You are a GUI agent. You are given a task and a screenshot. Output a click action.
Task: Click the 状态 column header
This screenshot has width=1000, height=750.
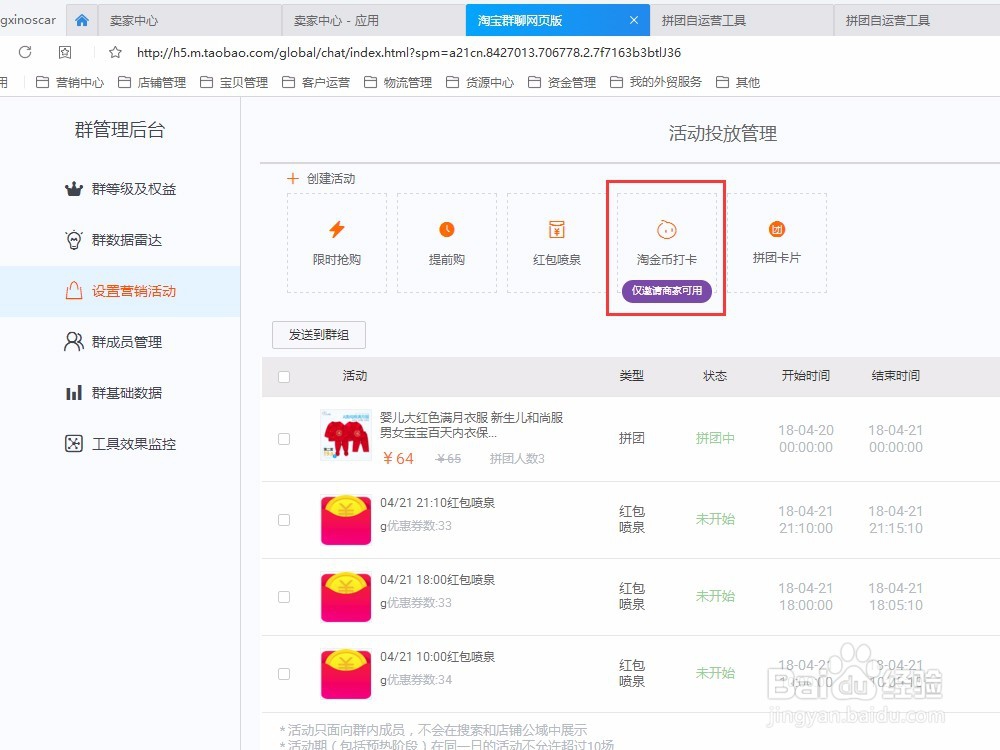(715, 376)
